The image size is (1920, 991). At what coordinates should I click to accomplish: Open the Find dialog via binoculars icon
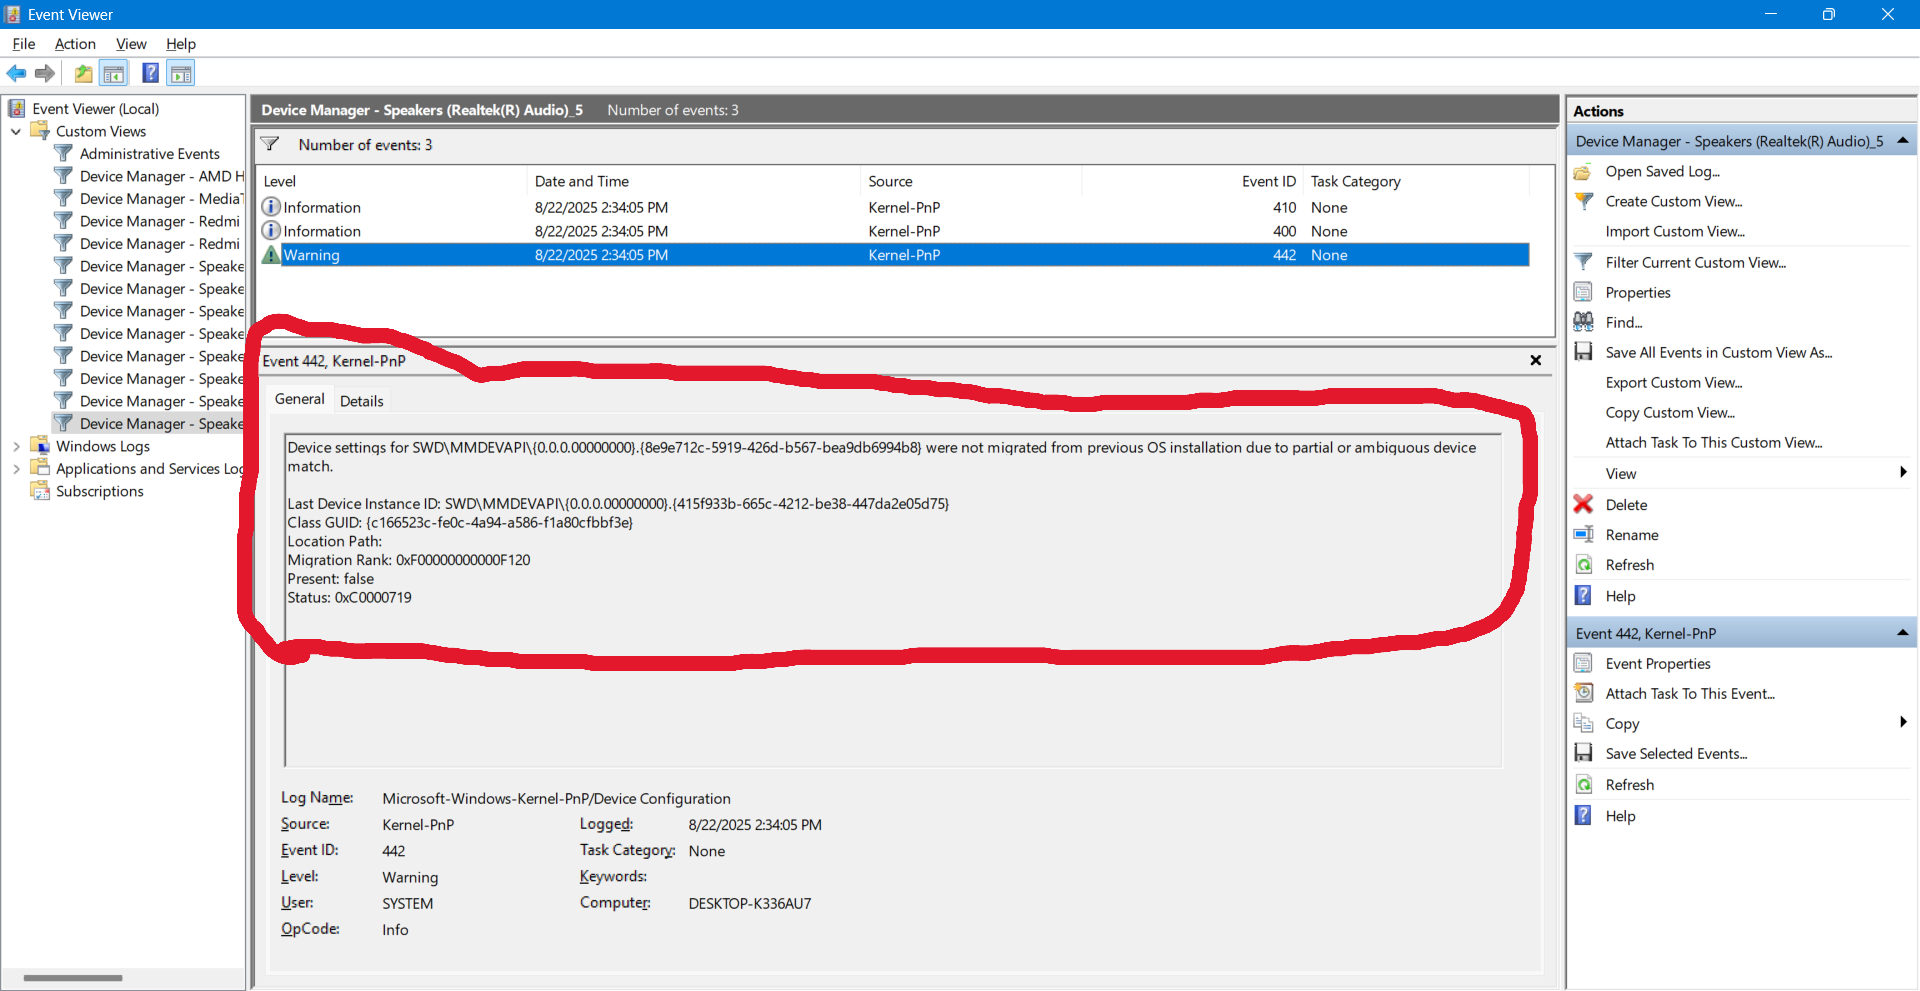point(1584,321)
